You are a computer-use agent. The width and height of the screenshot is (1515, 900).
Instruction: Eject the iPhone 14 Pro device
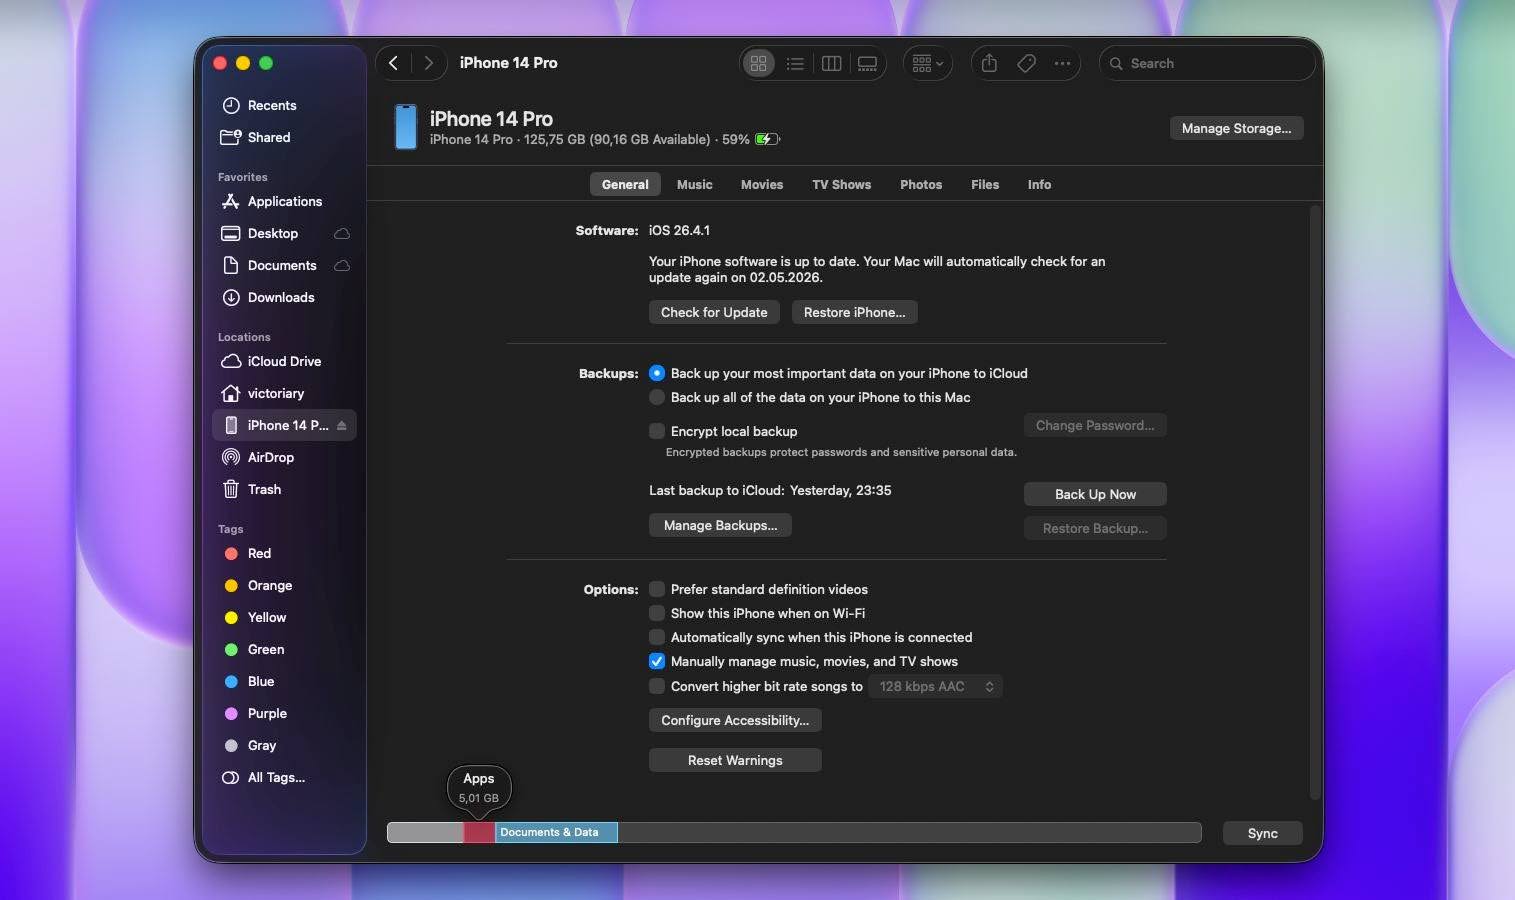pos(342,425)
